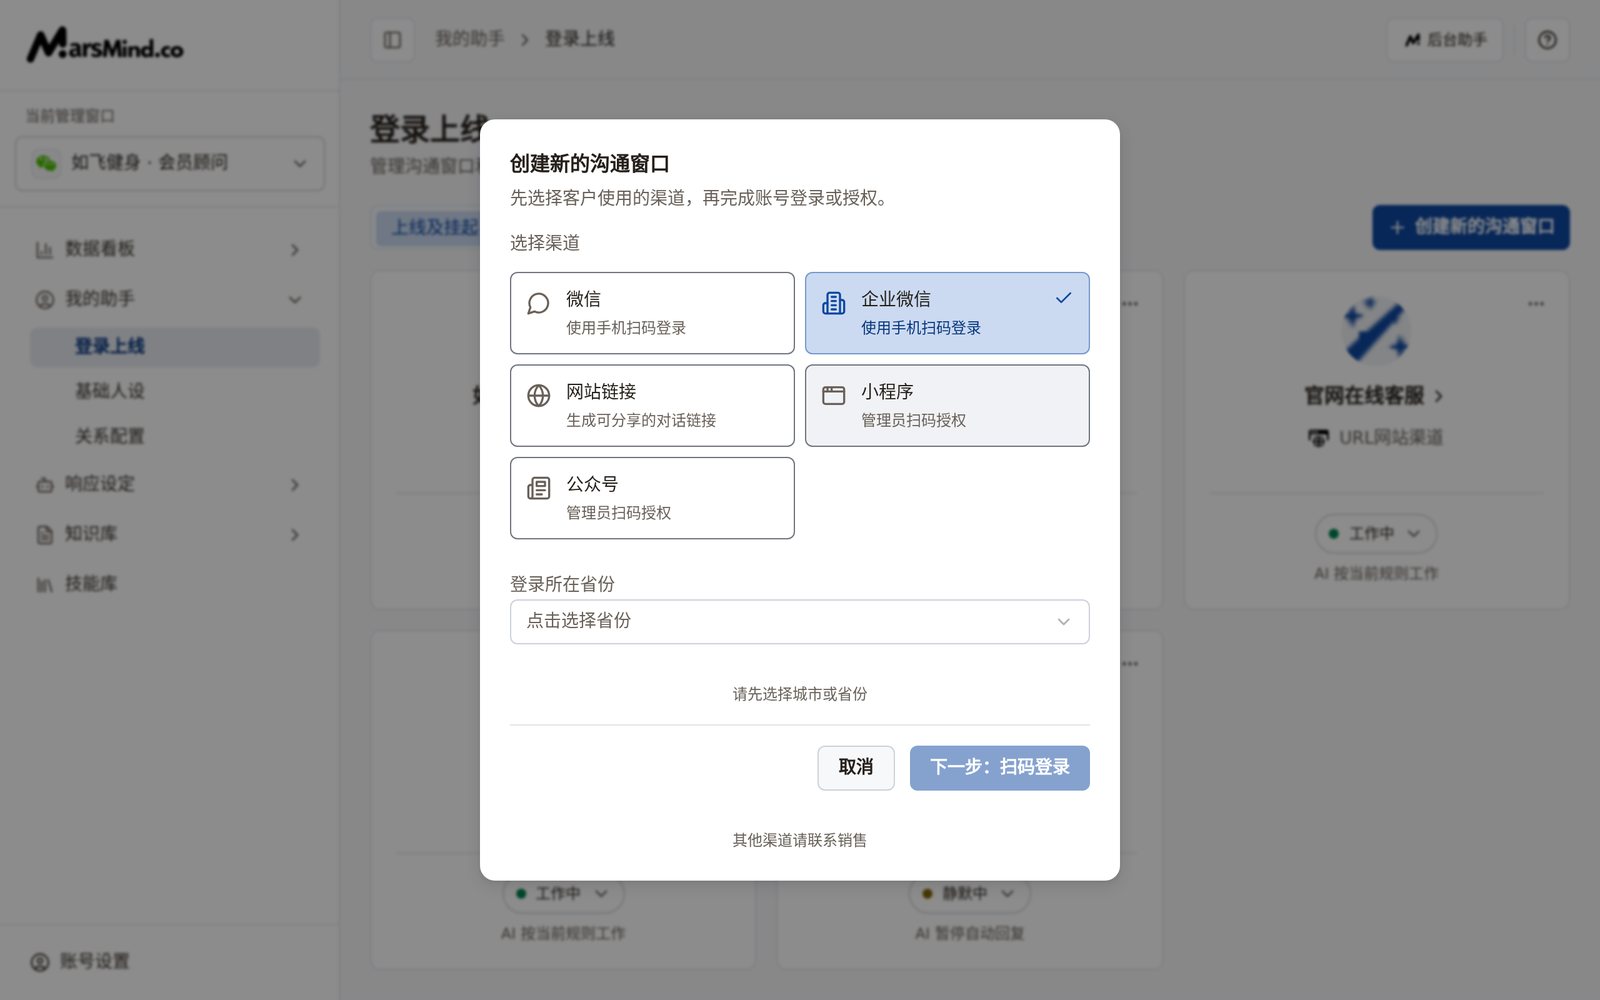Open the 官网在线客服 card title
Image resolution: width=1600 pixels, height=1000 pixels.
click(1374, 396)
